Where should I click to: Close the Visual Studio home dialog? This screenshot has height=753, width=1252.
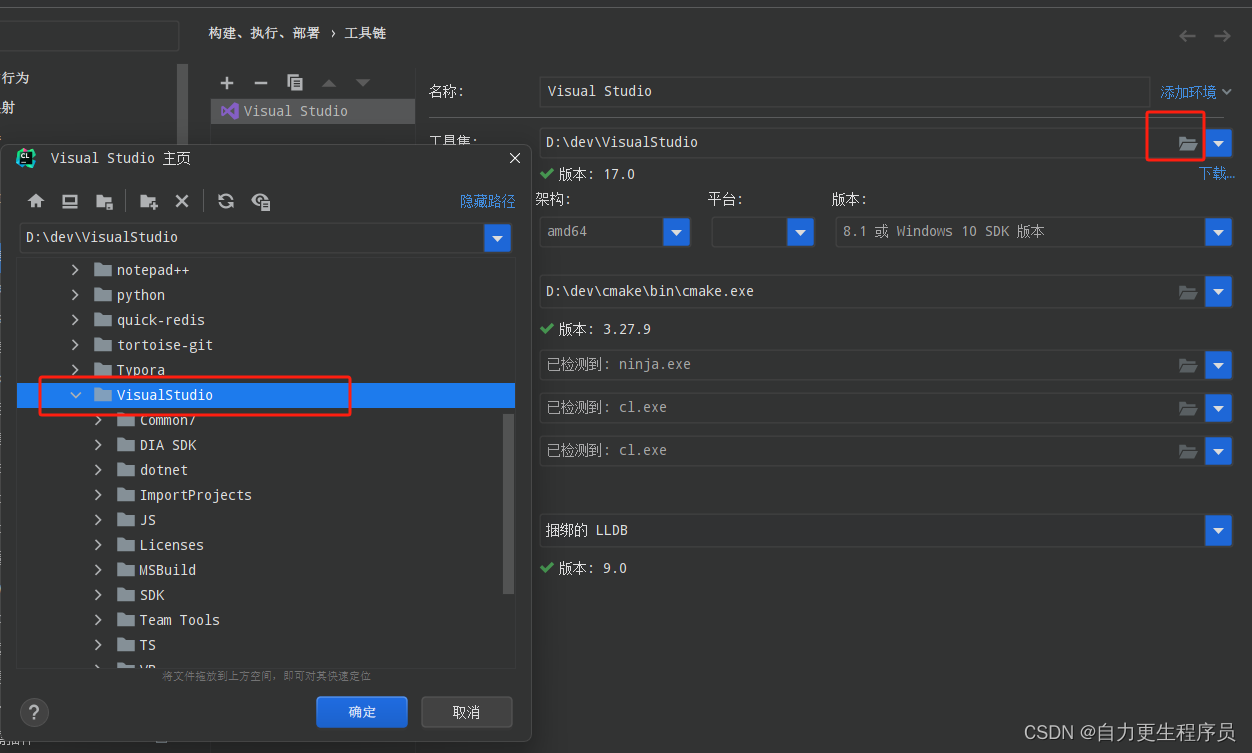pyautogui.click(x=515, y=158)
